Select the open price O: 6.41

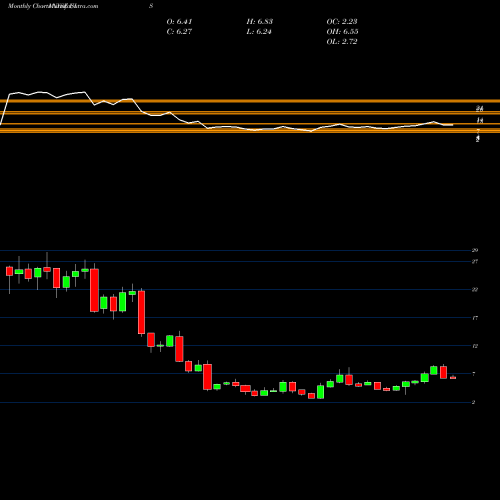coord(179,22)
